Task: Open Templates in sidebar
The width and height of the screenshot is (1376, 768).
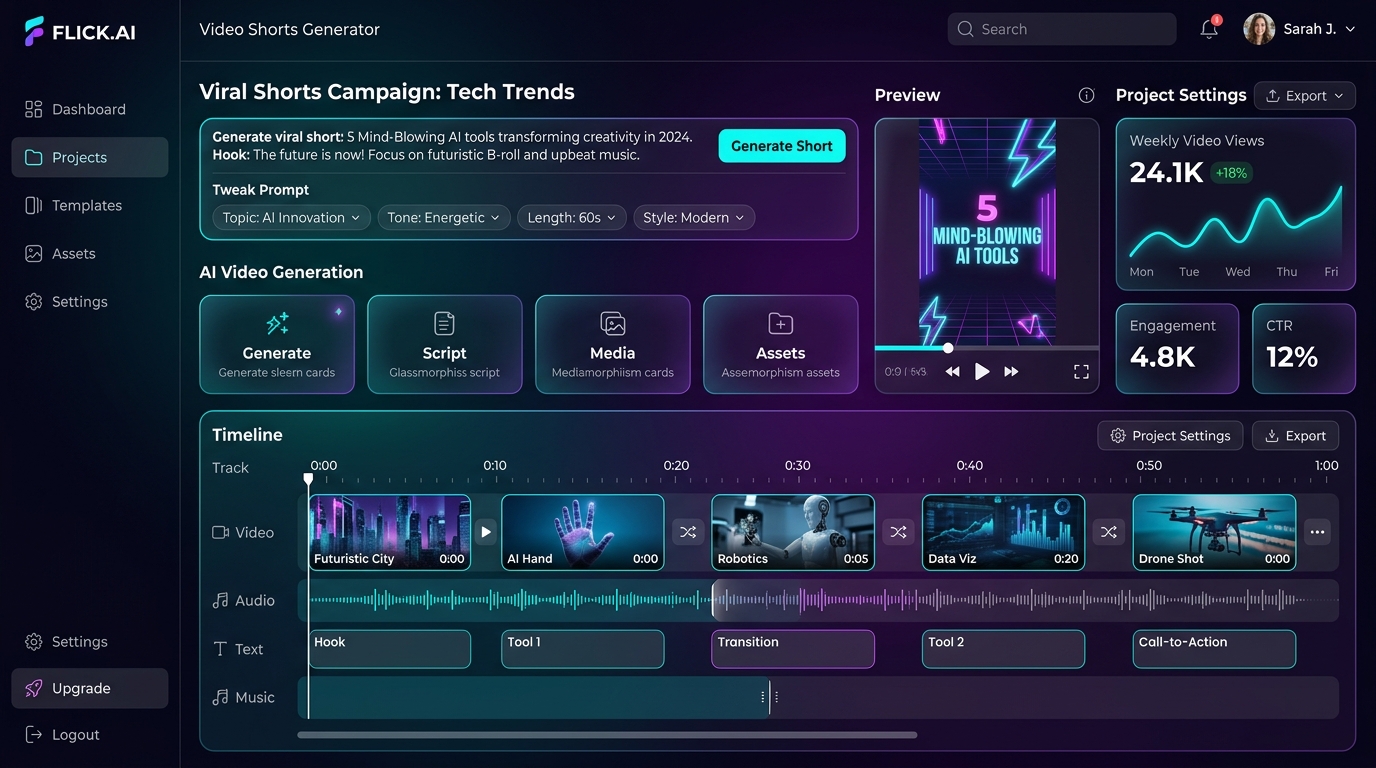Action: 89,205
